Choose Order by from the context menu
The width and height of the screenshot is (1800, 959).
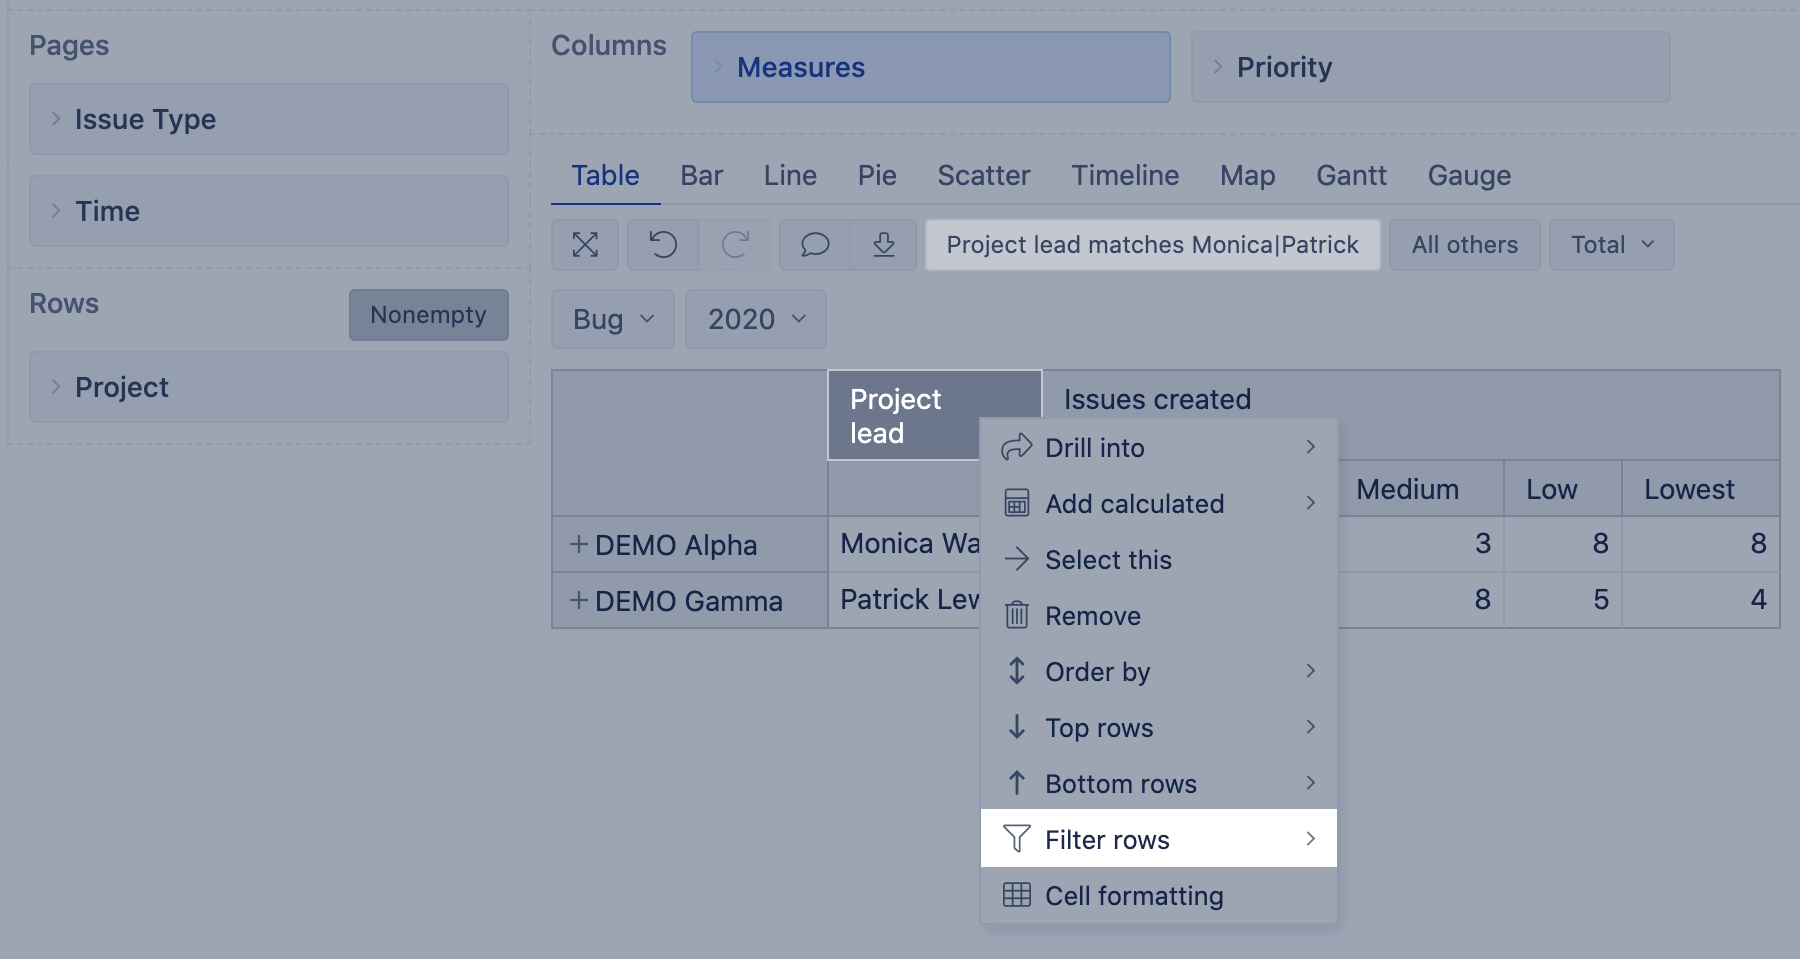pos(1098,672)
